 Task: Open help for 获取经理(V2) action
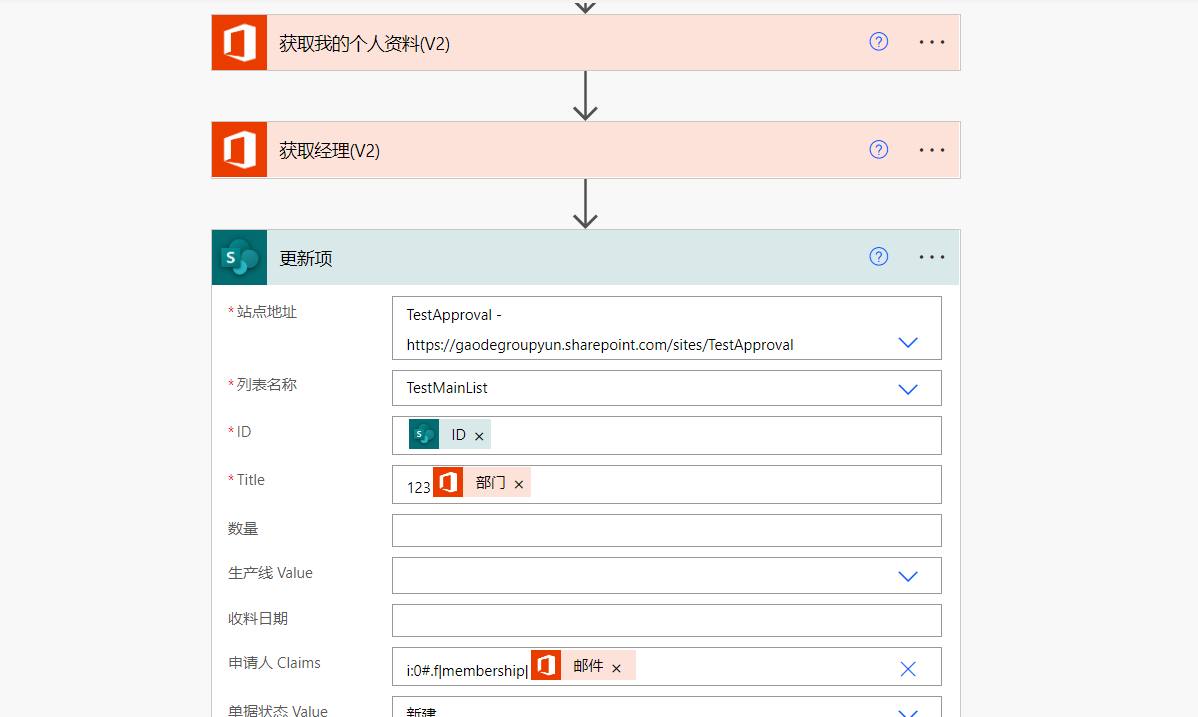click(x=879, y=150)
